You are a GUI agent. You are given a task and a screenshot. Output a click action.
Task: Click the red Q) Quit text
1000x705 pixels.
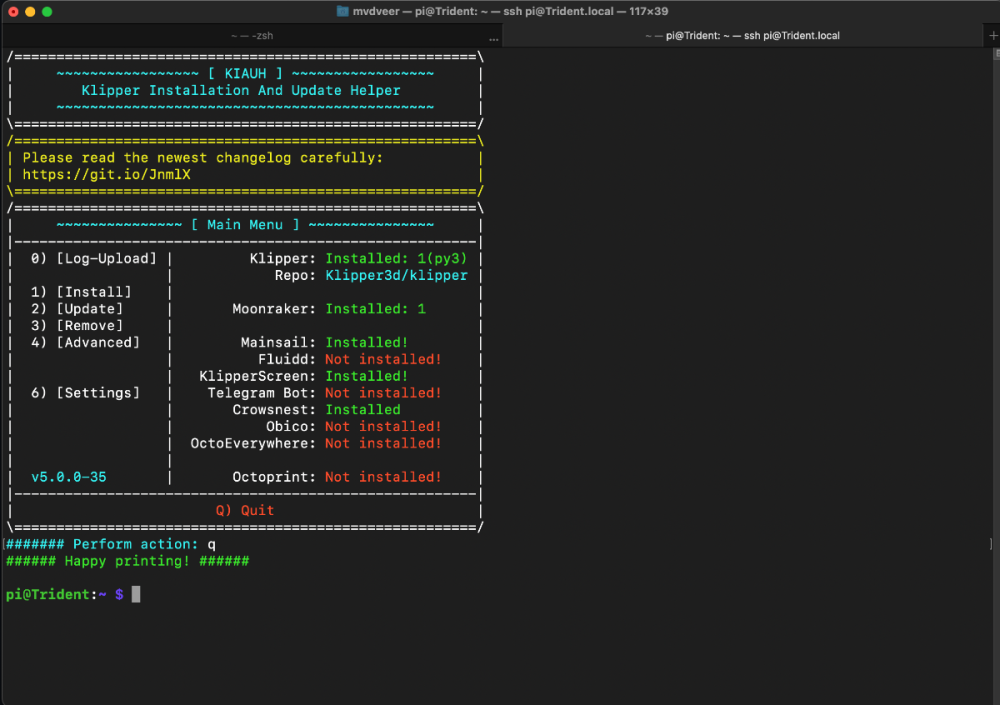coord(245,510)
